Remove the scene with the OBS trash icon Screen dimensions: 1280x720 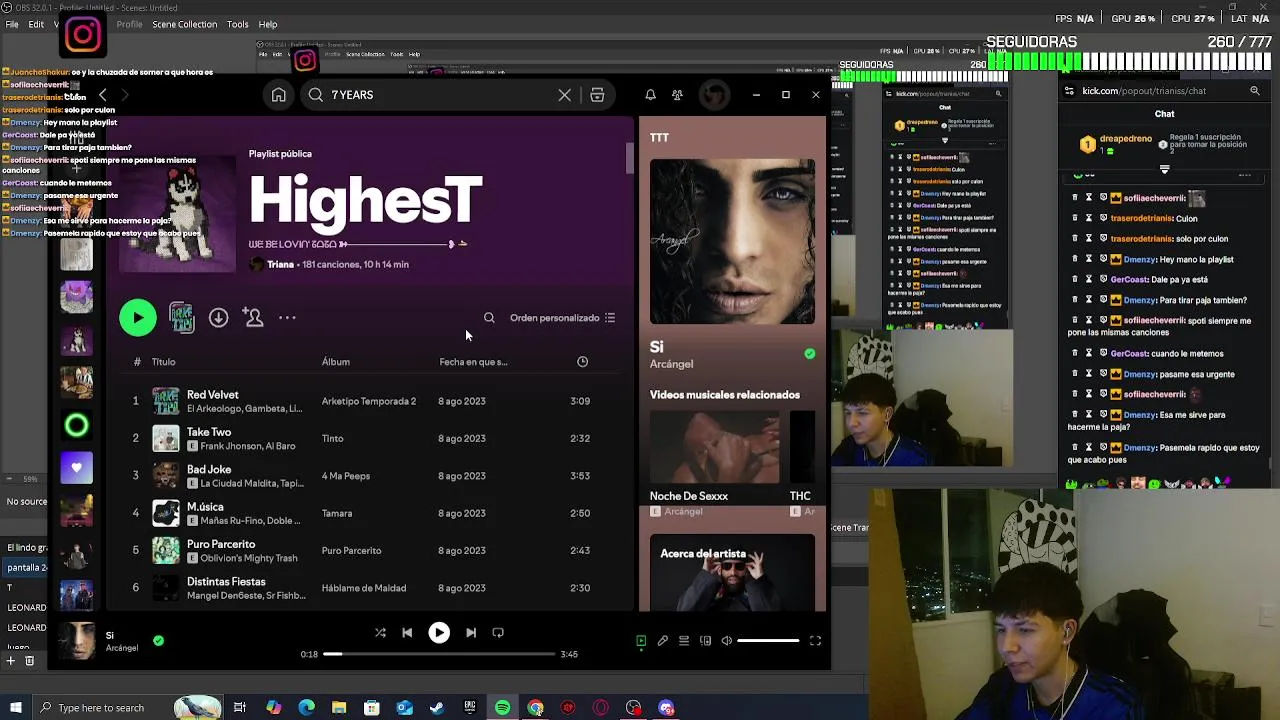pyautogui.click(x=29, y=661)
